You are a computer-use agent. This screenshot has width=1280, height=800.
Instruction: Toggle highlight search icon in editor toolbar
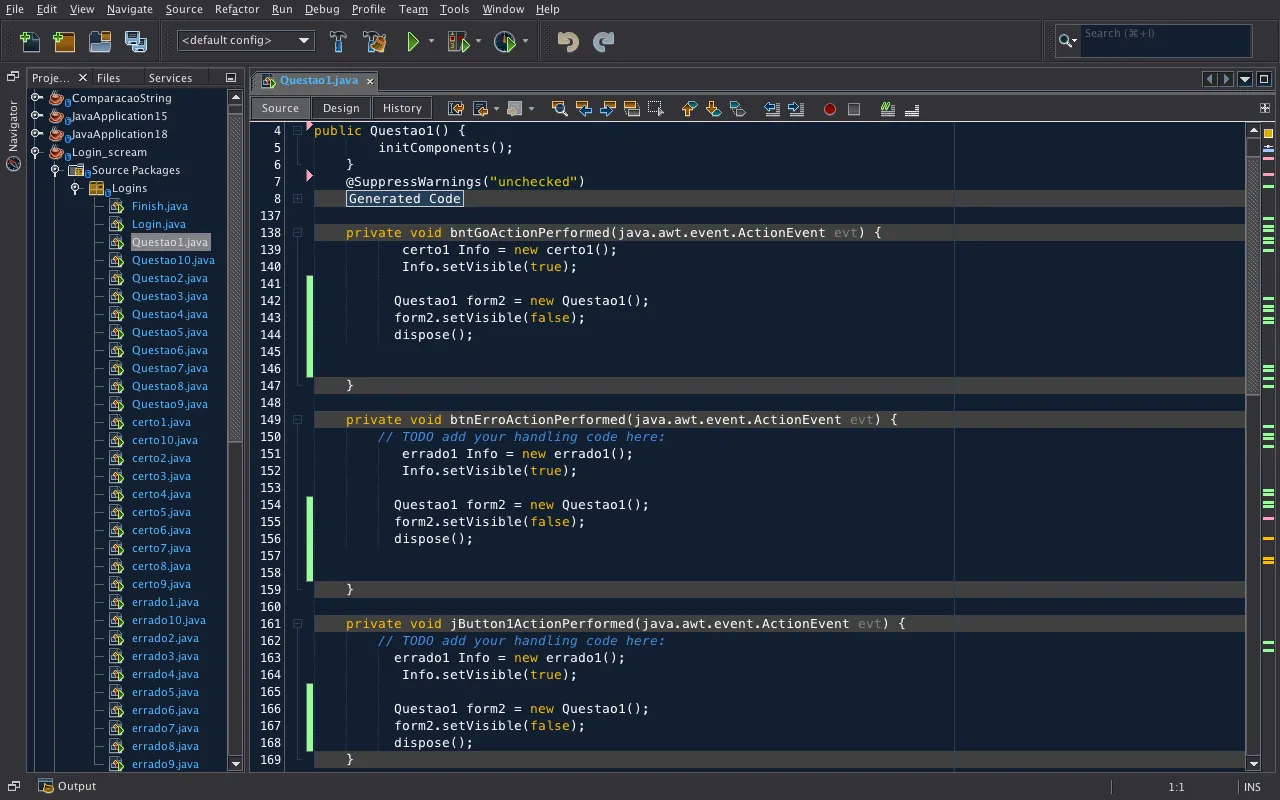632,109
